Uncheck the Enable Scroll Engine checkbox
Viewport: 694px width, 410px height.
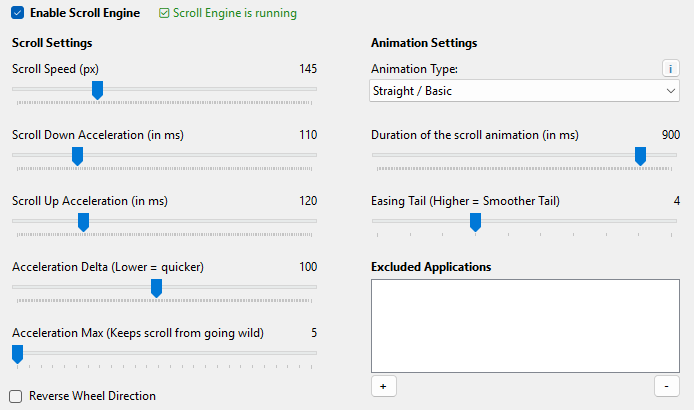pyautogui.click(x=17, y=14)
